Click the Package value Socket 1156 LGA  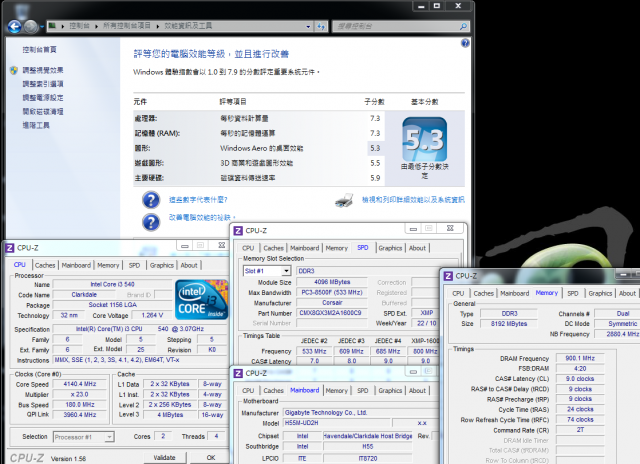(113, 305)
